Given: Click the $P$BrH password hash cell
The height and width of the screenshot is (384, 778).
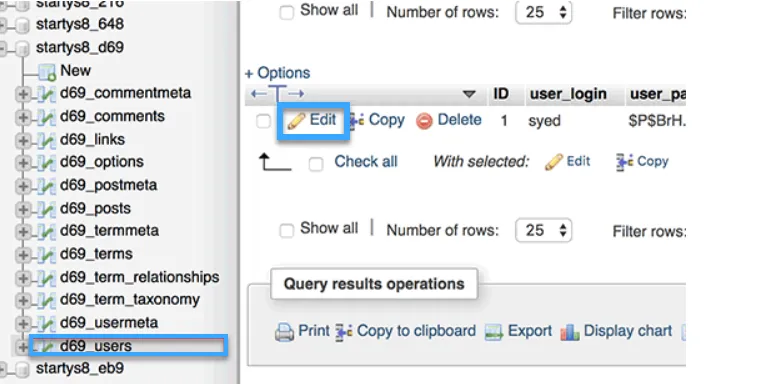Looking at the screenshot, I should pyautogui.click(x=657, y=121).
